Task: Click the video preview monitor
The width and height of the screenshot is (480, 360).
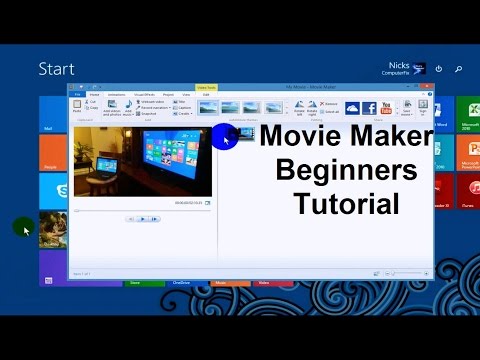Action: point(143,162)
